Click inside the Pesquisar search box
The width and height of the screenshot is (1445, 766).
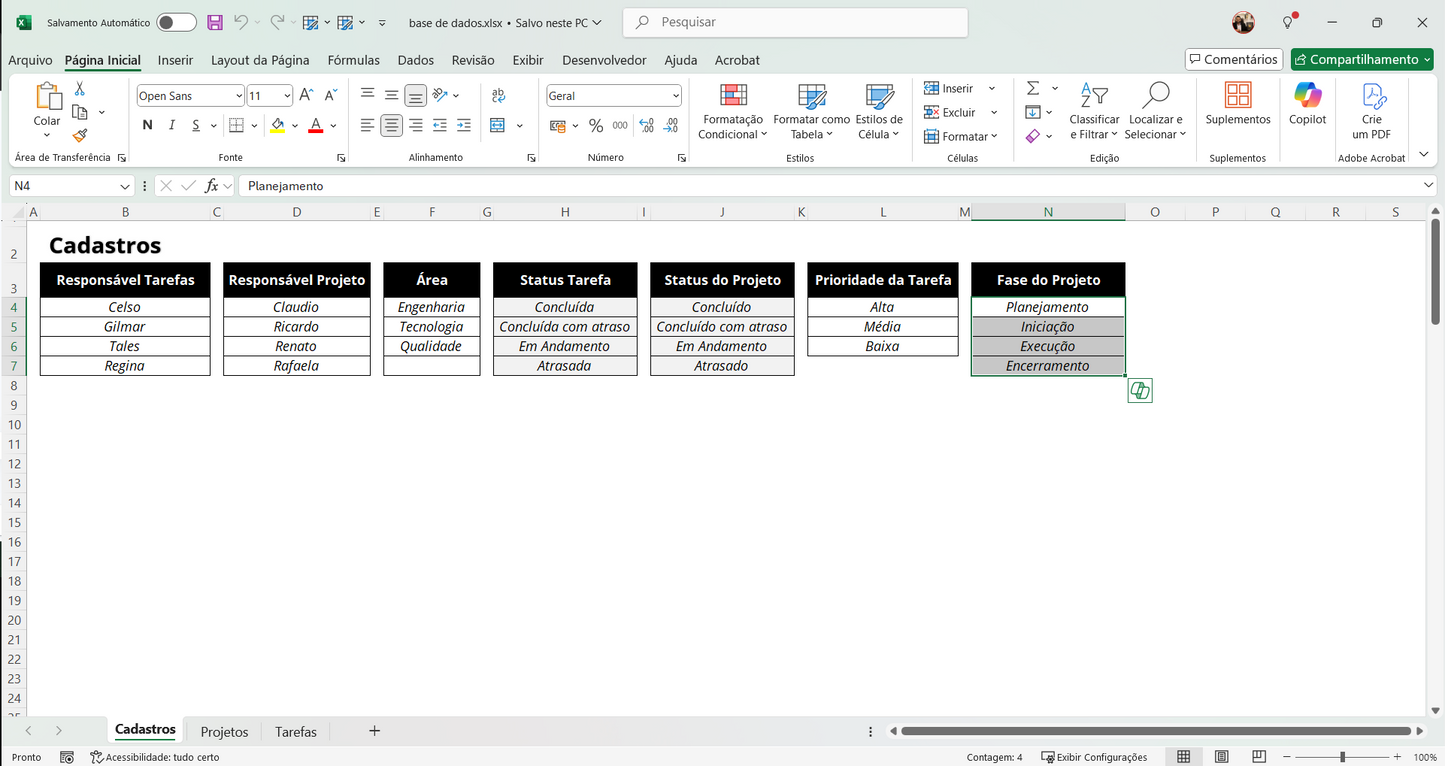[x=795, y=21]
